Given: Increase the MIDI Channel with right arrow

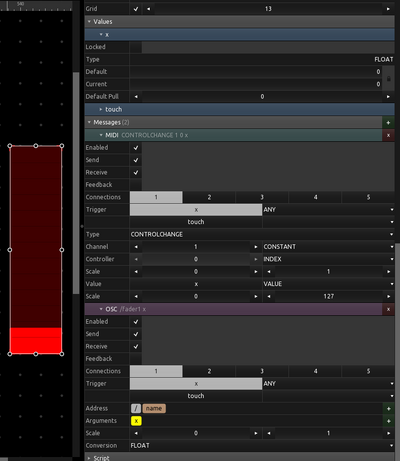Looking at the screenshot, I should [256, 247].
